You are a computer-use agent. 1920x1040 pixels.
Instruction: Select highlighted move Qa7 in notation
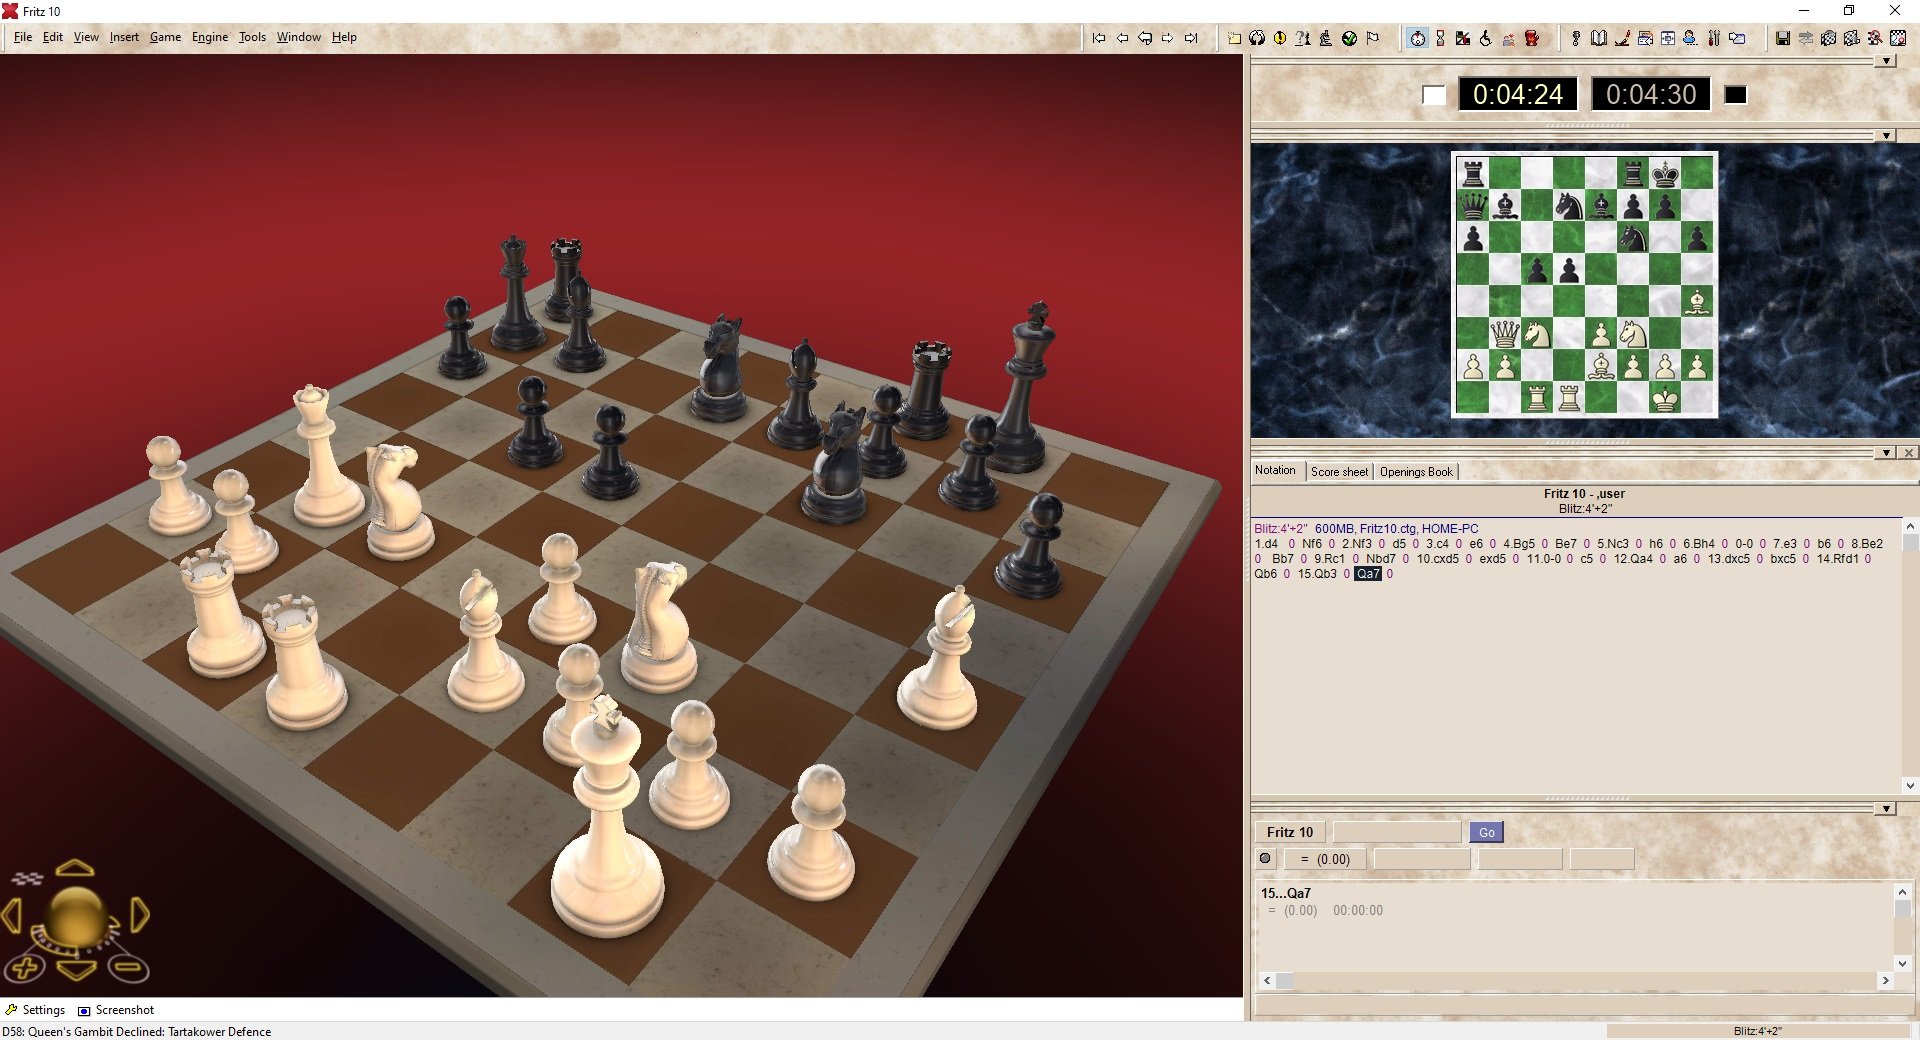click(1368, 574)
